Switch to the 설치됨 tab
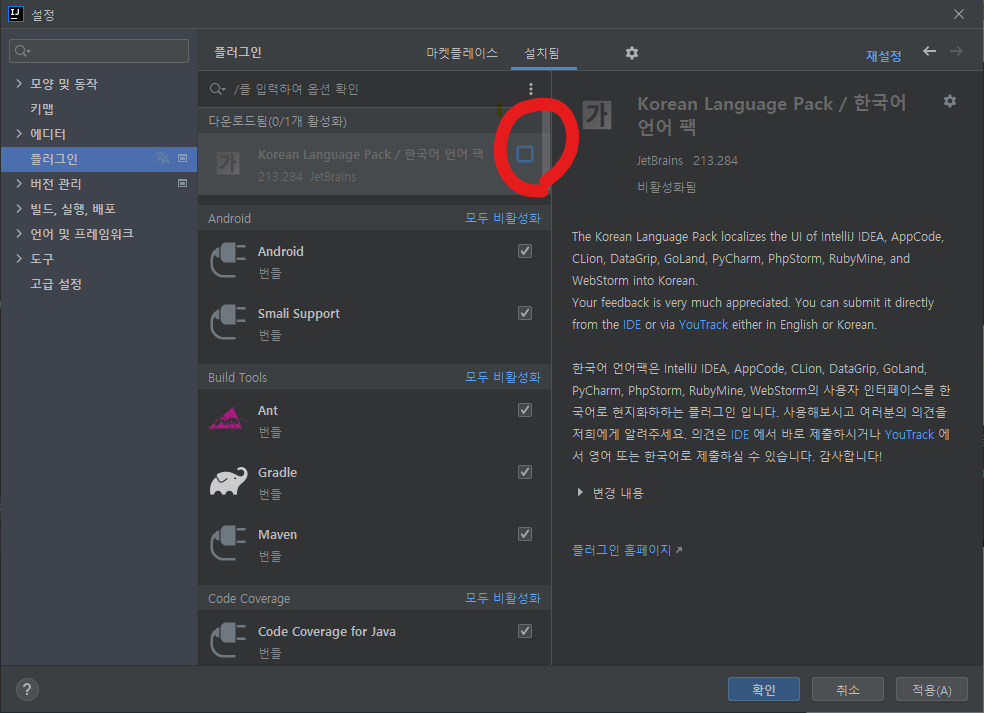Screen dimensions: 984x713 click(x=542, y=53)
